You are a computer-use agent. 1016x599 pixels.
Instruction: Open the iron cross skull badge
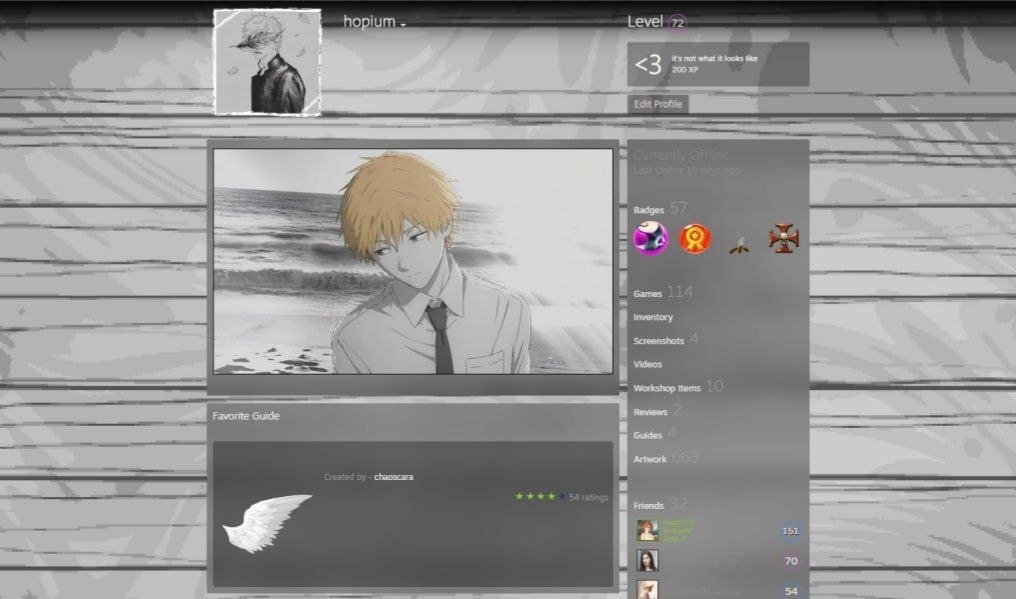coord(783,238)
